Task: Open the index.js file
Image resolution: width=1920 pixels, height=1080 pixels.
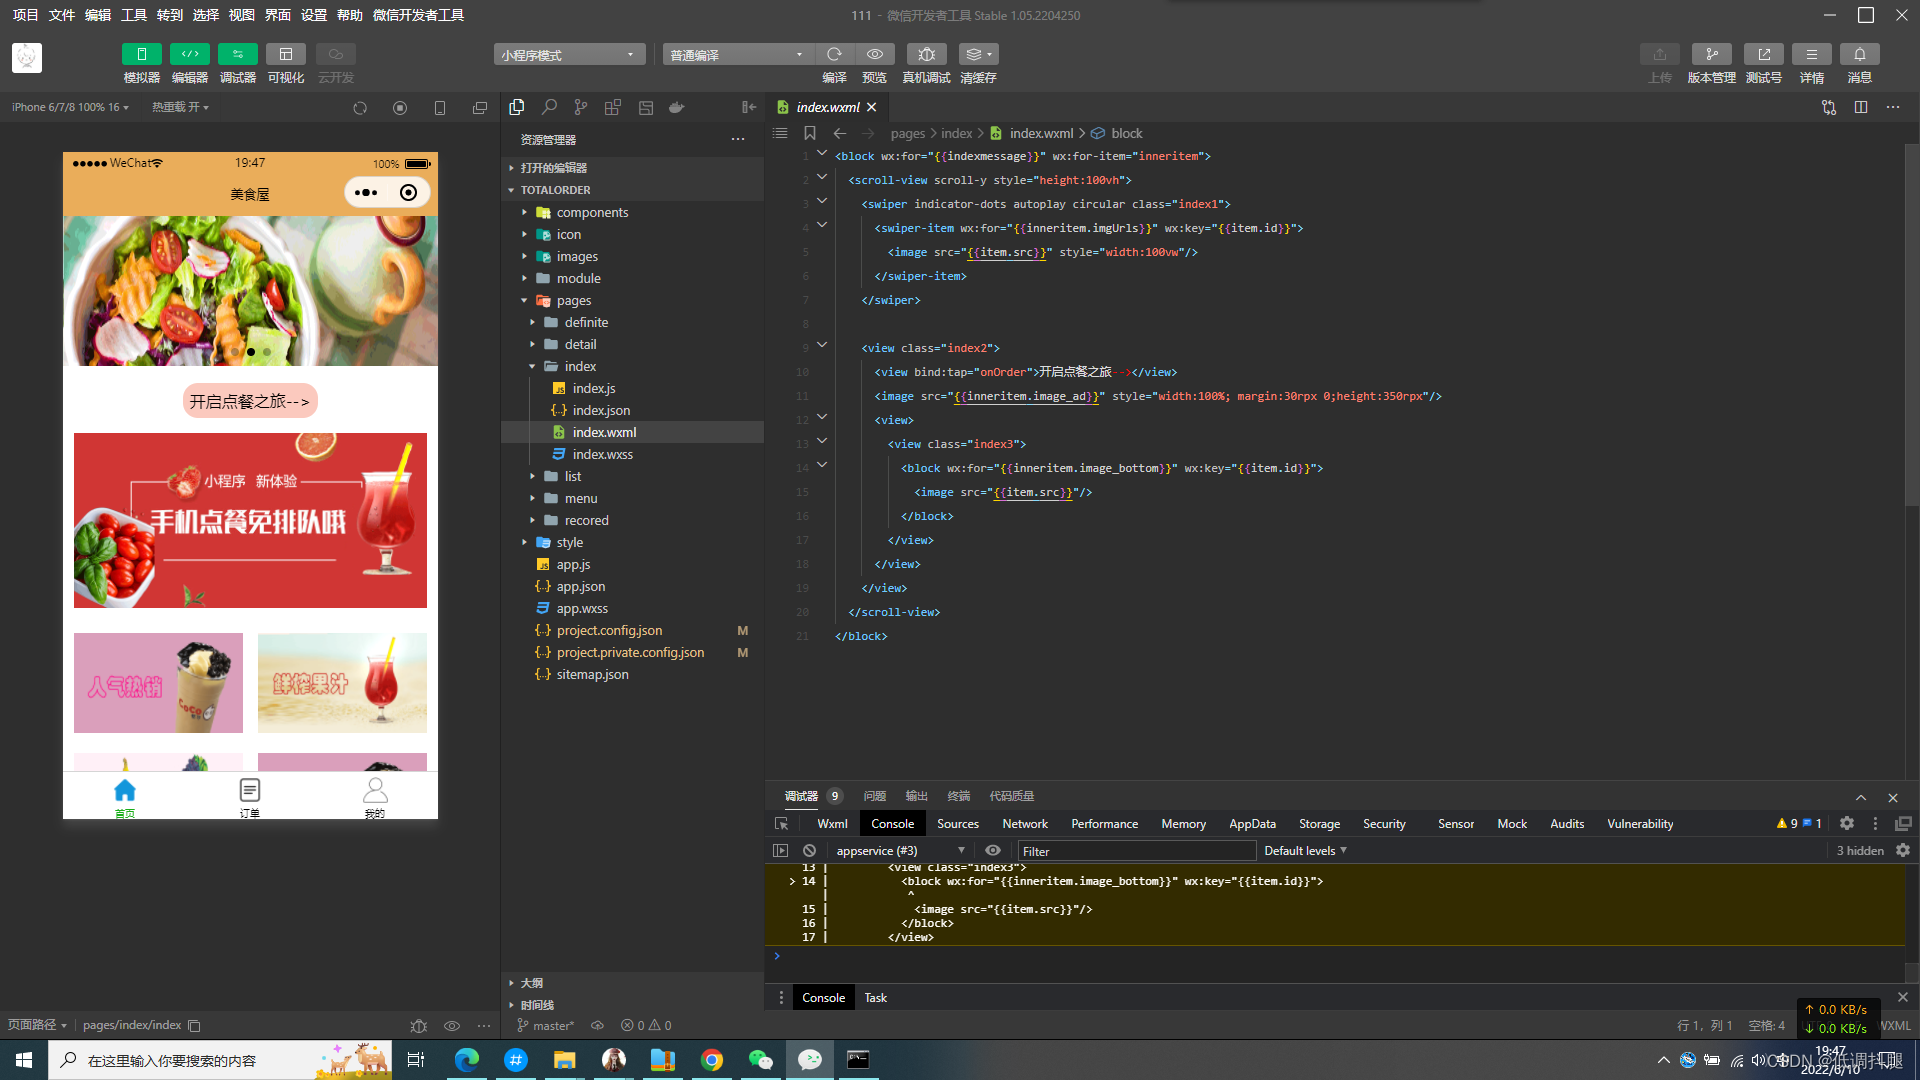Action: click(x=593, y=388)
